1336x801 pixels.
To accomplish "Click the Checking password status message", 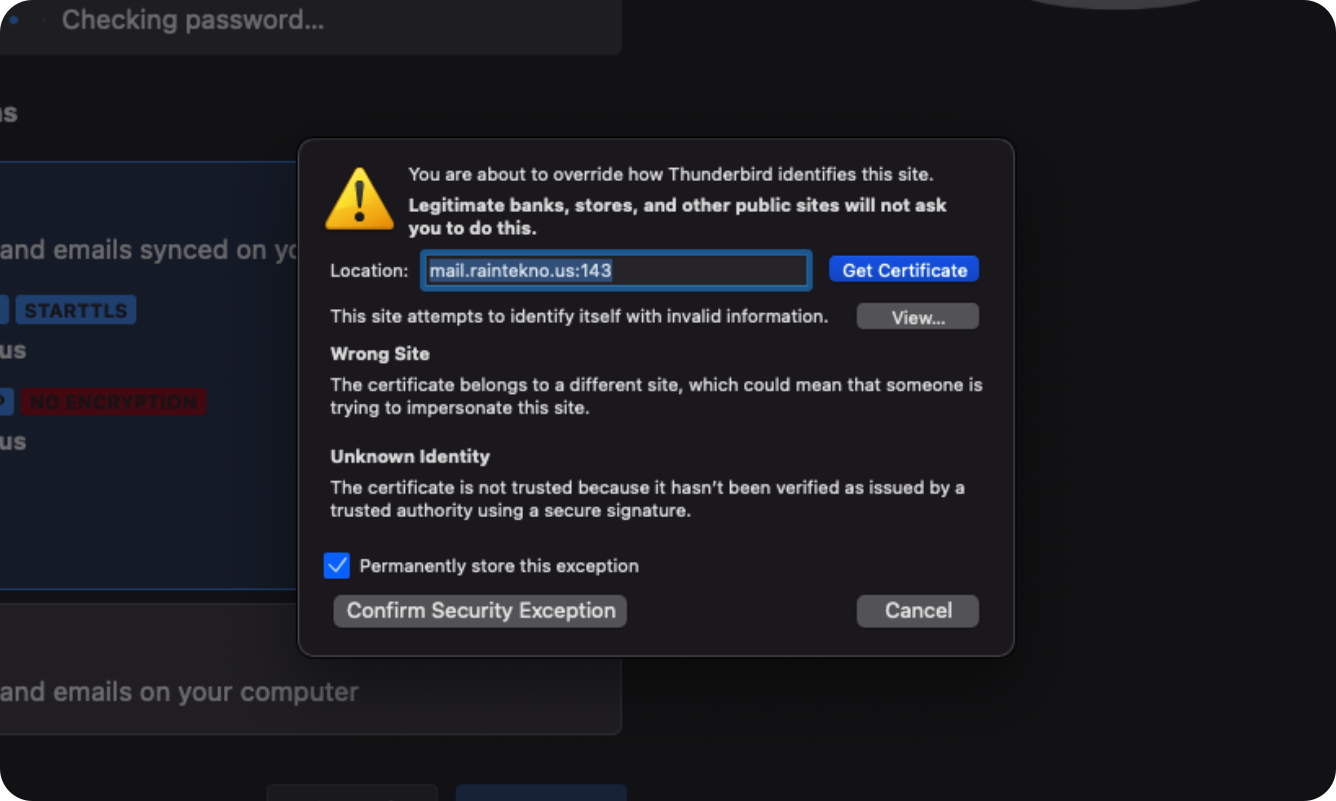I will [x=193, y=20].
